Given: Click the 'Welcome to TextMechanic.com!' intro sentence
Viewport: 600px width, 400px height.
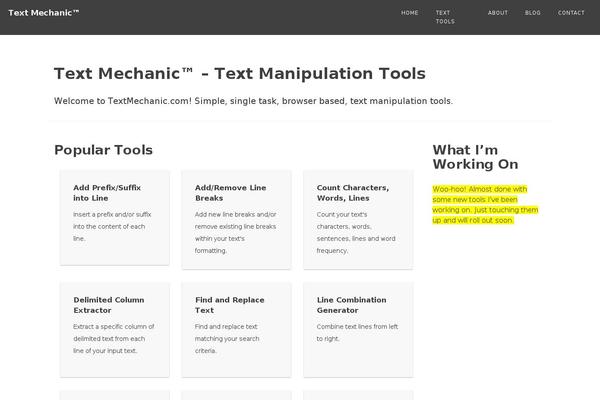Looking at the screenshot, I should (253, 101).
